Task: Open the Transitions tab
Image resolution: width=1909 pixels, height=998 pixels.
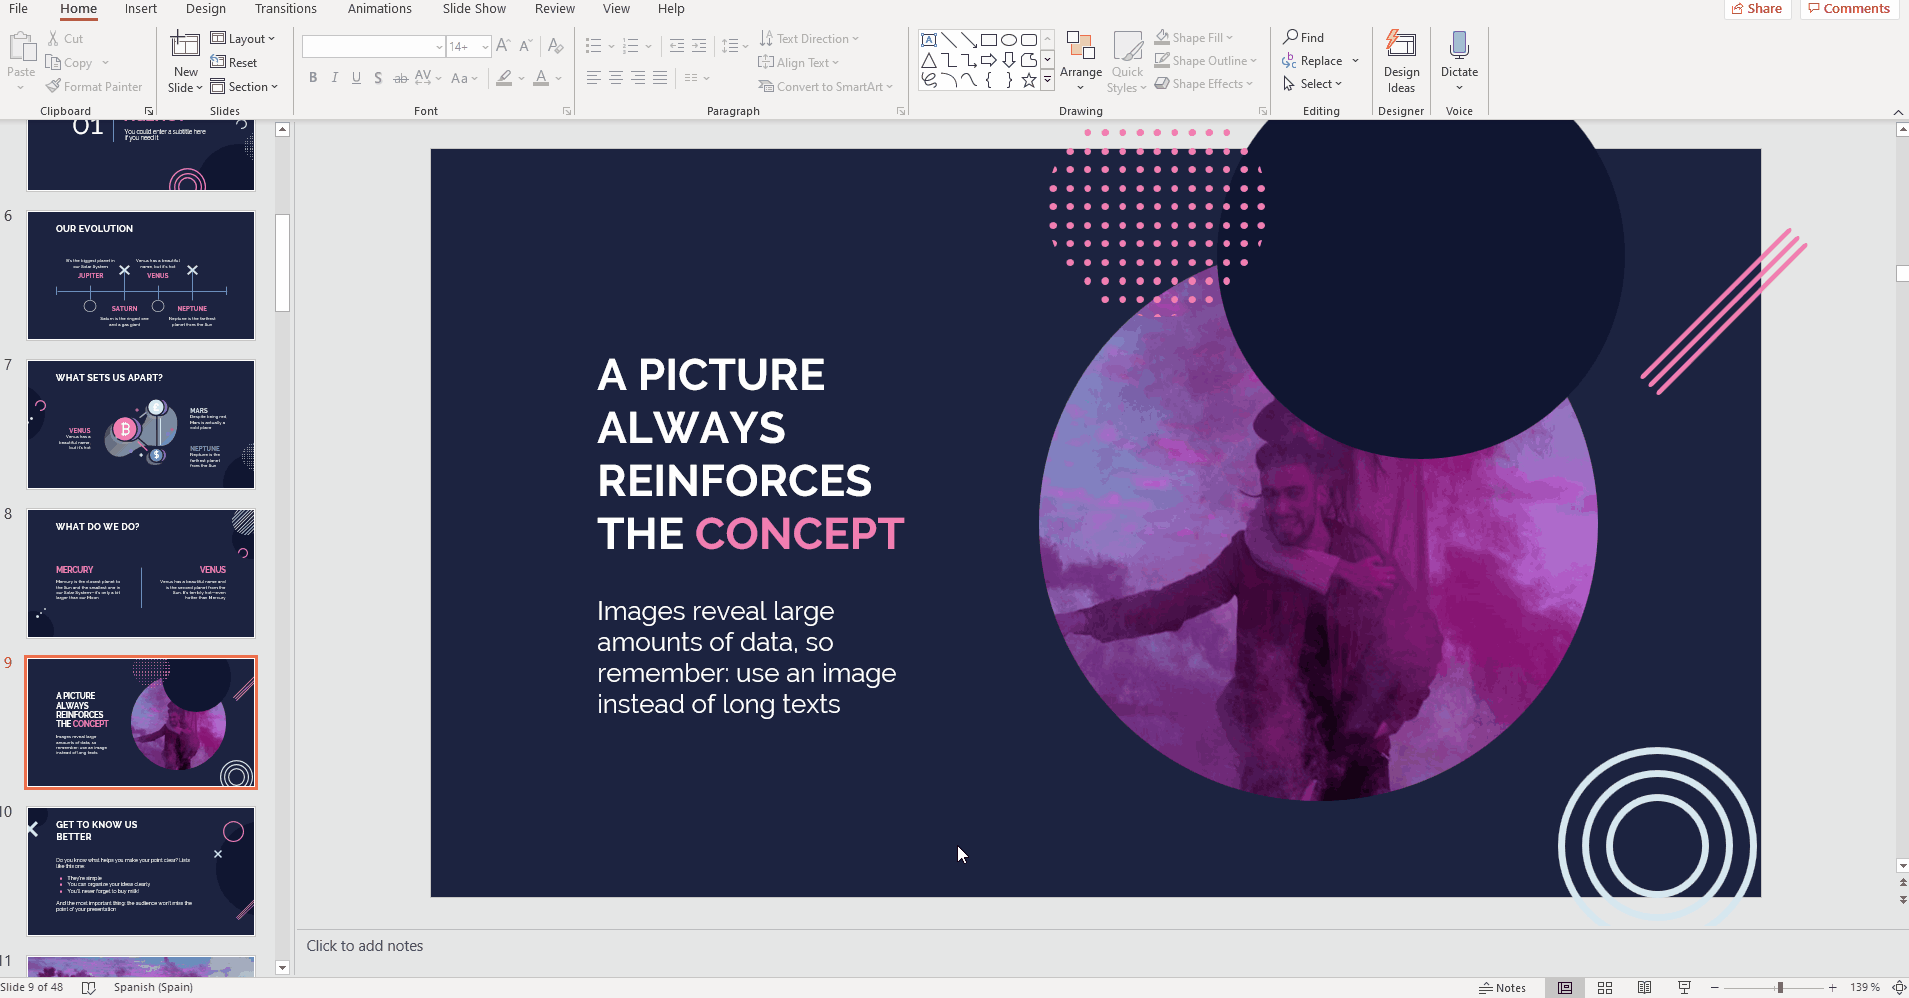Action: [x=285, y=9]
